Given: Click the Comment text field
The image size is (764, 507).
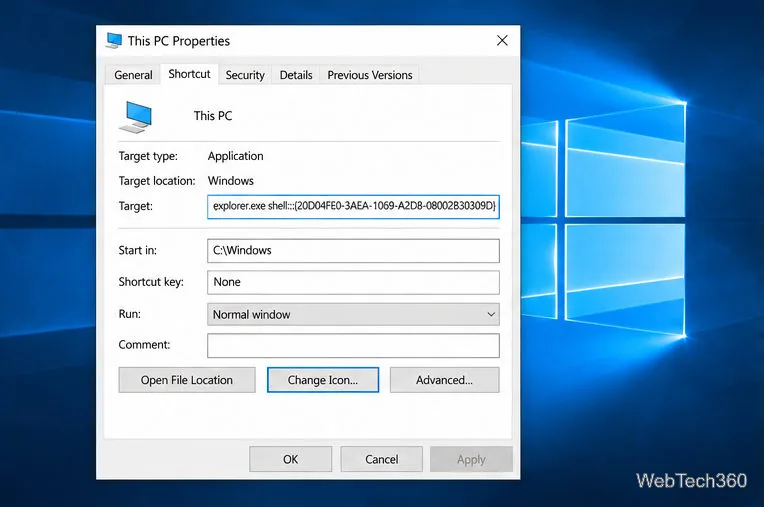Looking at the screenshot, I should click(353, 345).
